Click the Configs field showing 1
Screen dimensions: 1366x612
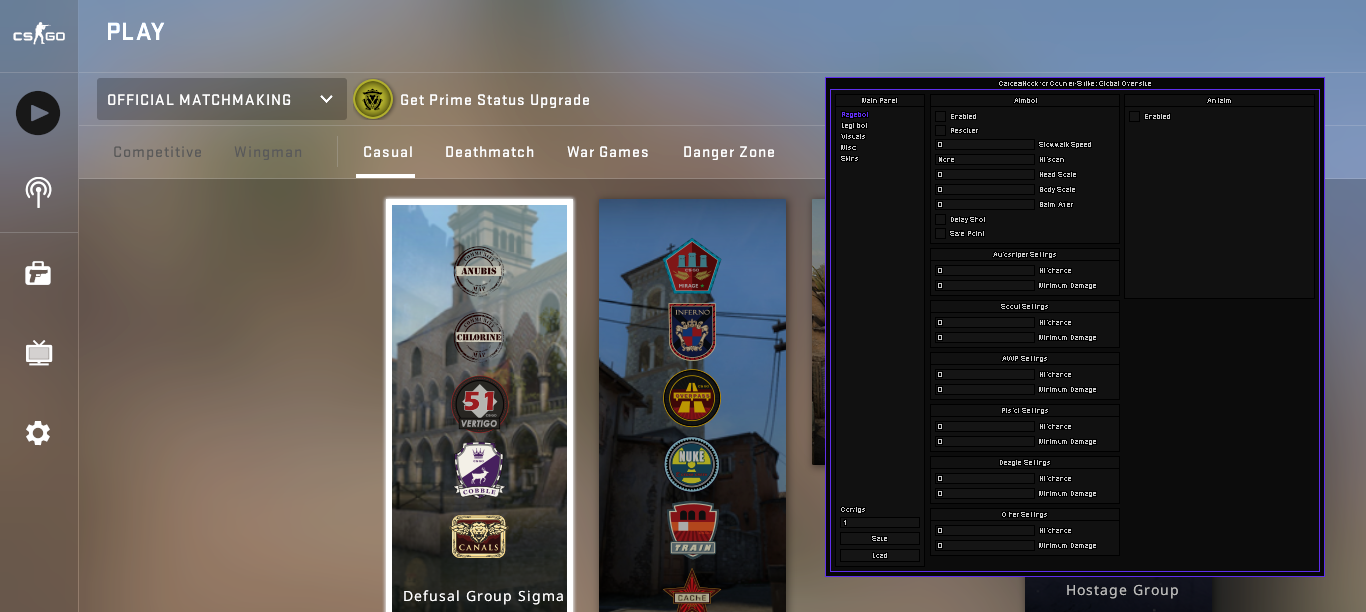(x=880, y=523)
